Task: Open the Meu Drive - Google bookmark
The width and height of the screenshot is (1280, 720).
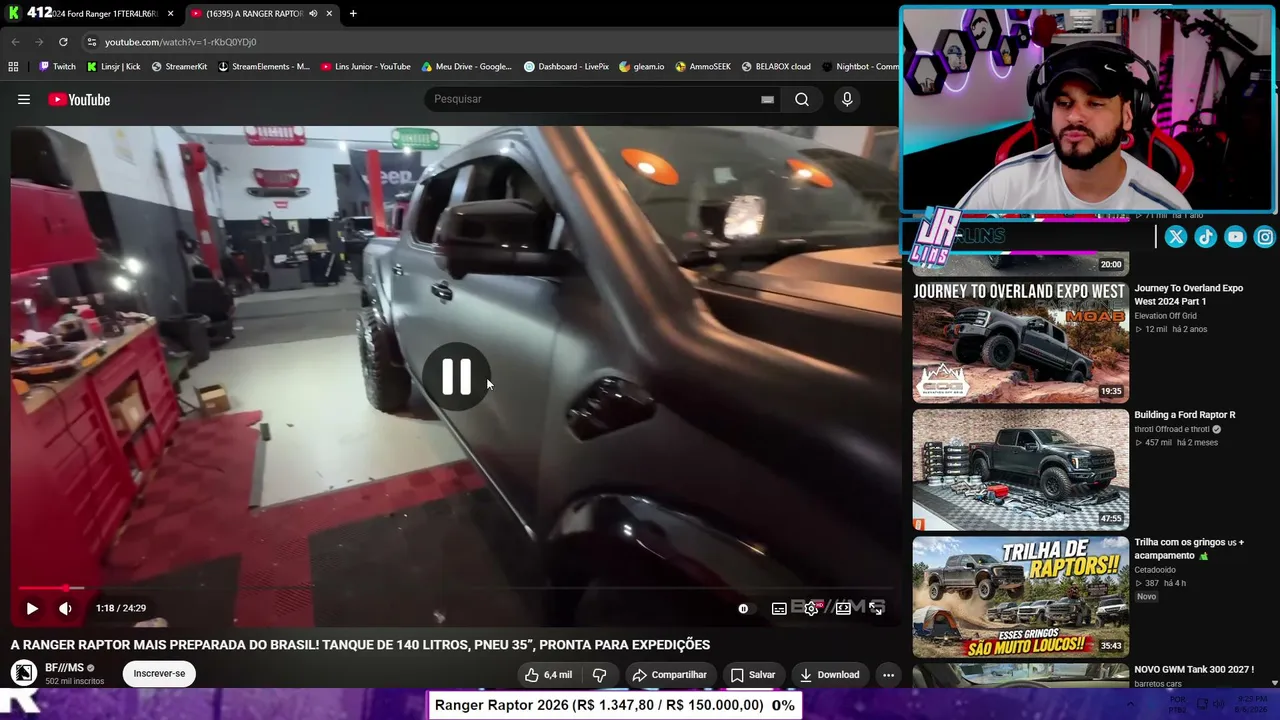Action: 467,66
